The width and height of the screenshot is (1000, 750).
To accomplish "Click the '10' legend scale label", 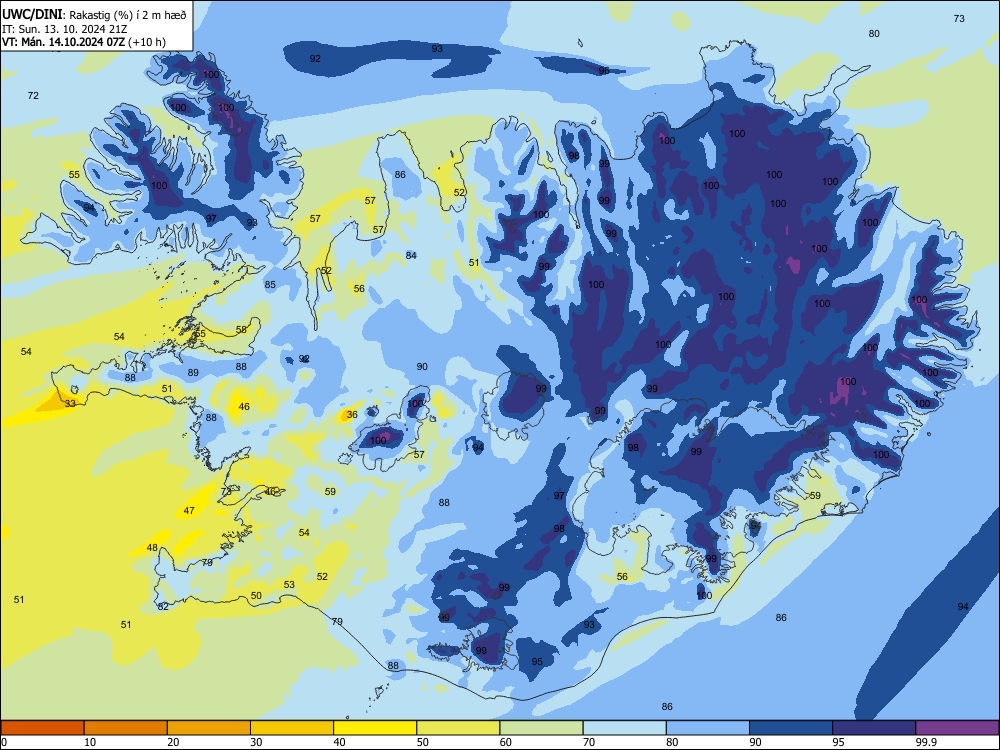I will click(x=90, y=742).
